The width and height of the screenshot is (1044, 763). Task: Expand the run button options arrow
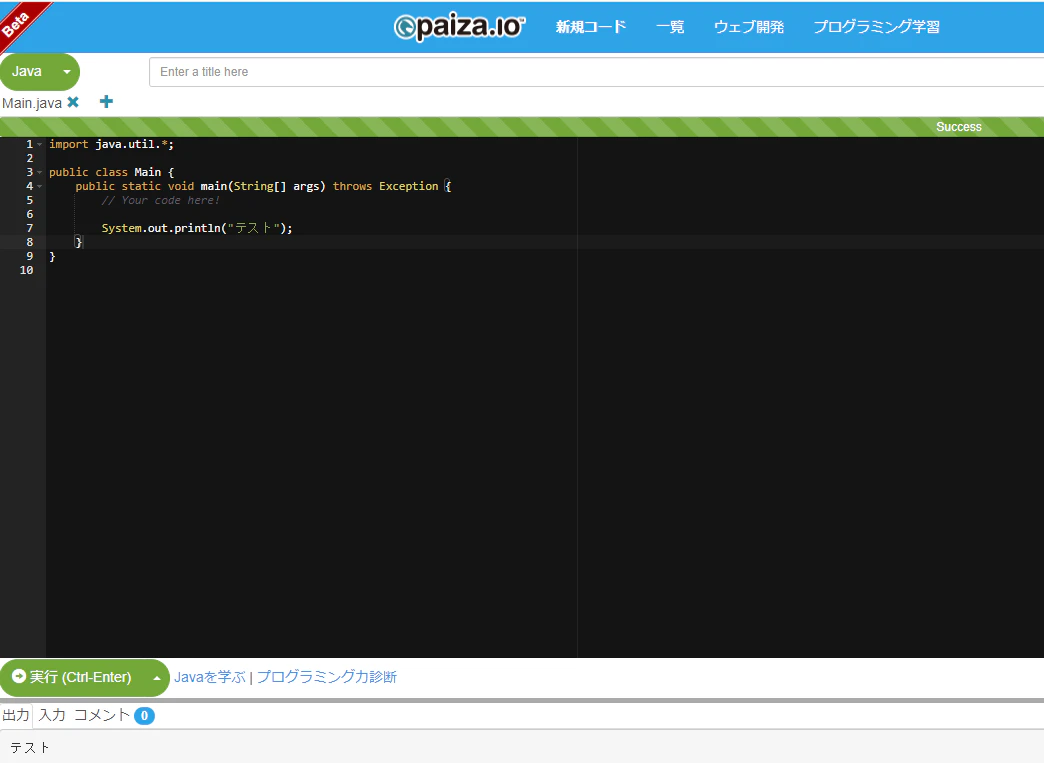157,677
